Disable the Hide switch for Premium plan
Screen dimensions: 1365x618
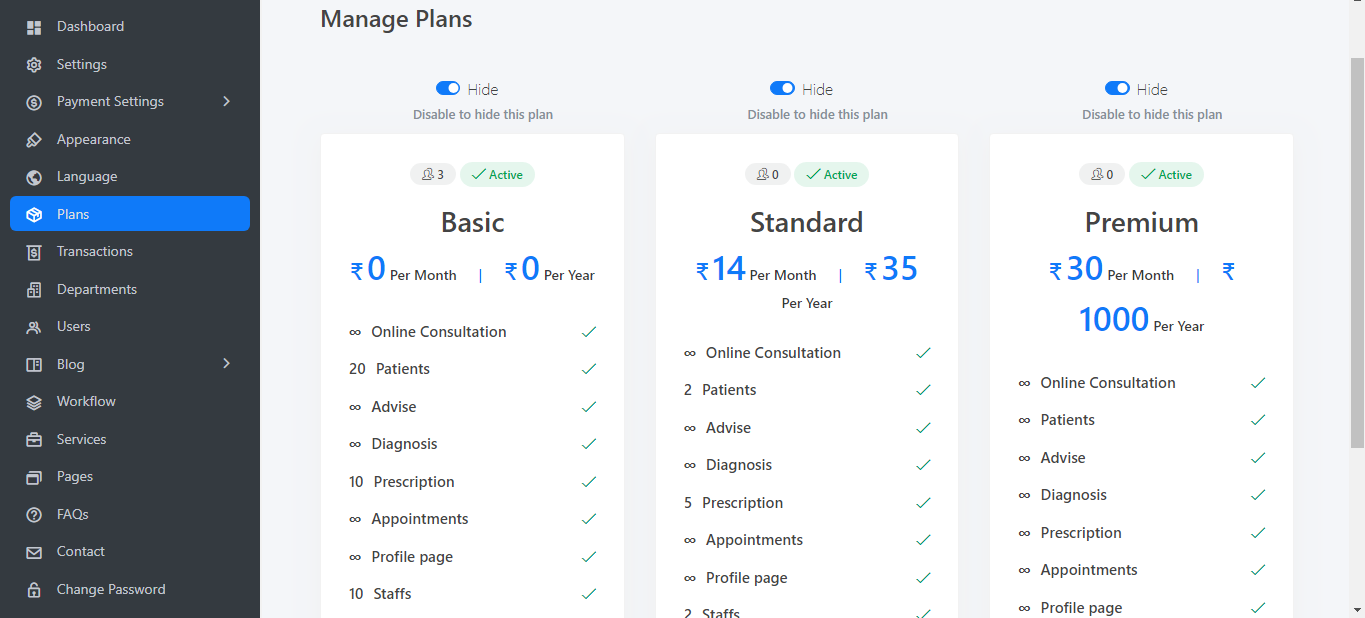pyautogui.click(x=1117, y=89)
